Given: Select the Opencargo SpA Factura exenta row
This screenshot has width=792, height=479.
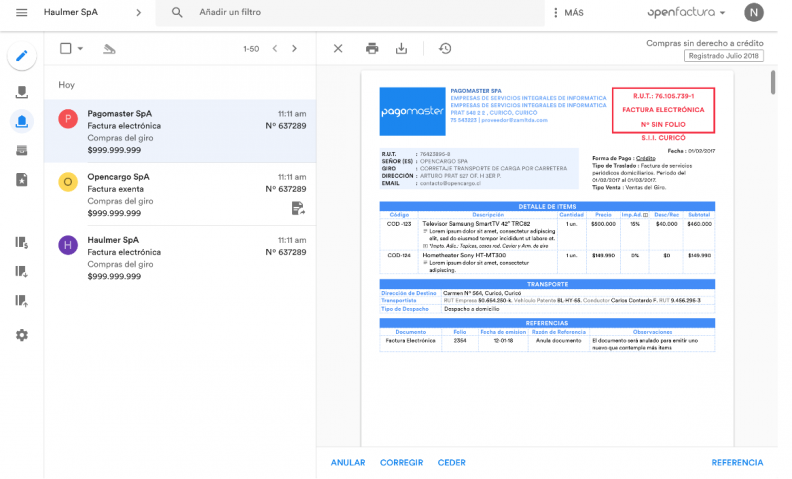Looking at the screenshot, I should [180, 195].
